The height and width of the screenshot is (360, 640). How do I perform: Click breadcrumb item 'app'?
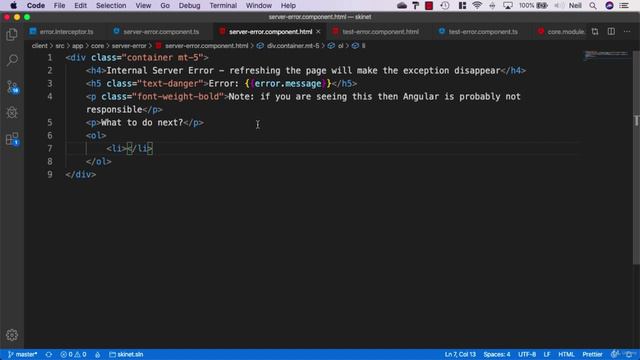78,46
